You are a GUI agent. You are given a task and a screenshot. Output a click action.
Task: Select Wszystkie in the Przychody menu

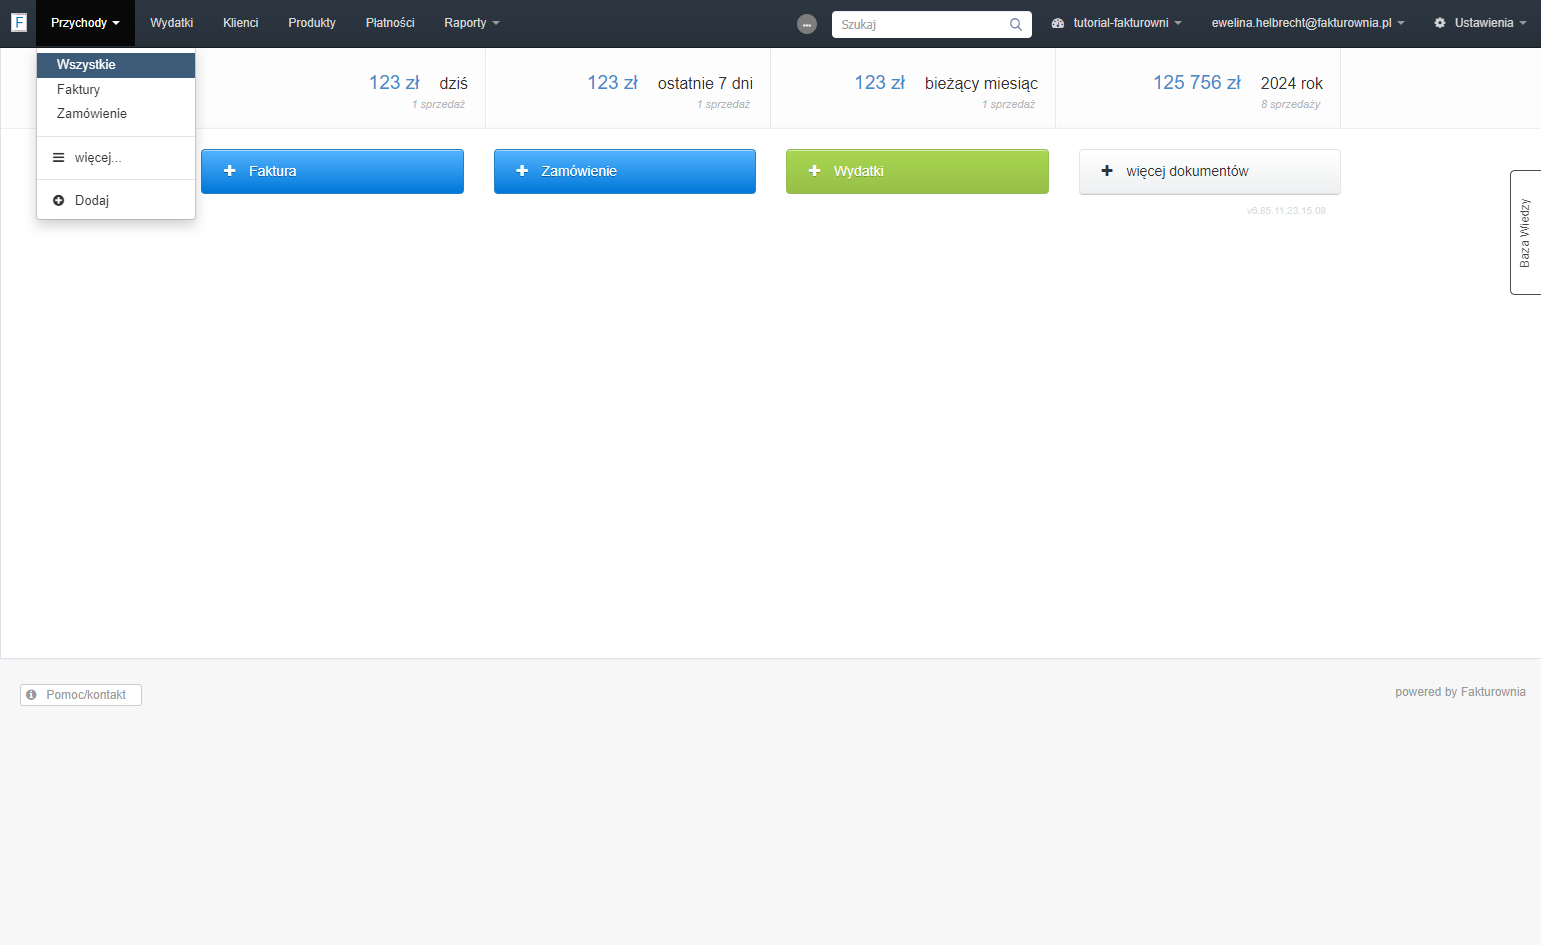(x=116, y=65)
